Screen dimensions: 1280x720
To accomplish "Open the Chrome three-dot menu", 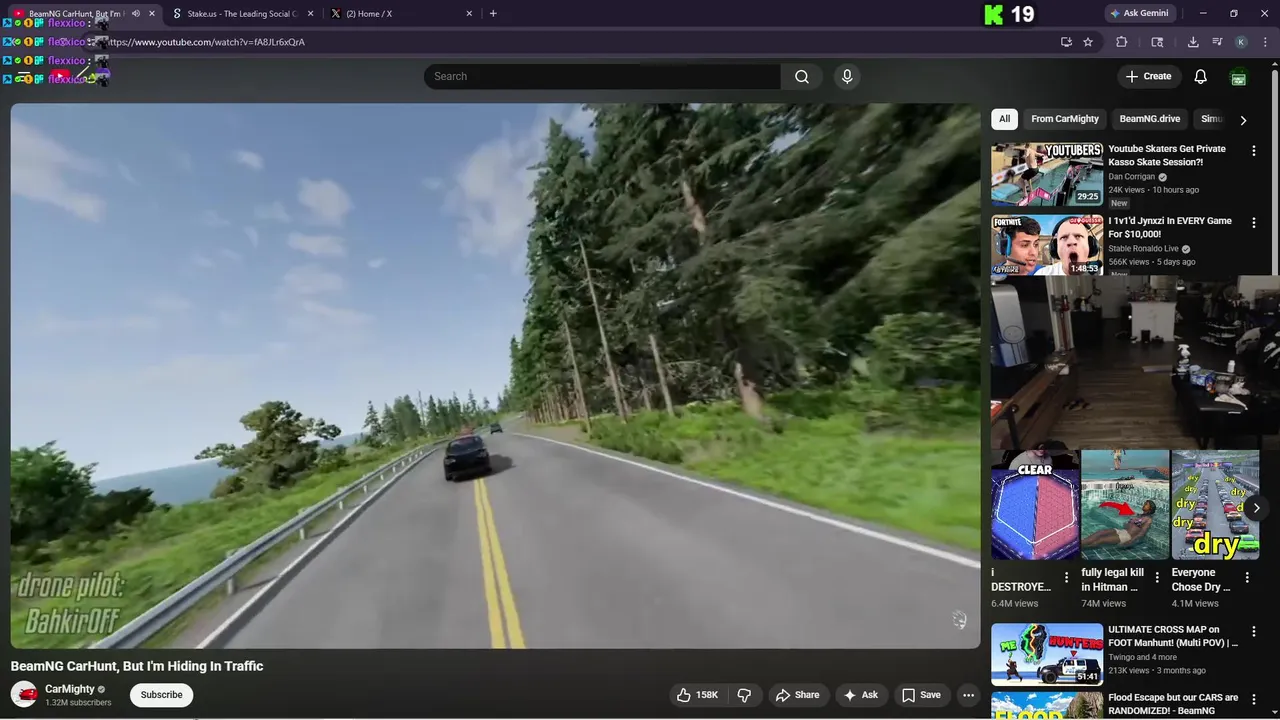I will 1265,42.
